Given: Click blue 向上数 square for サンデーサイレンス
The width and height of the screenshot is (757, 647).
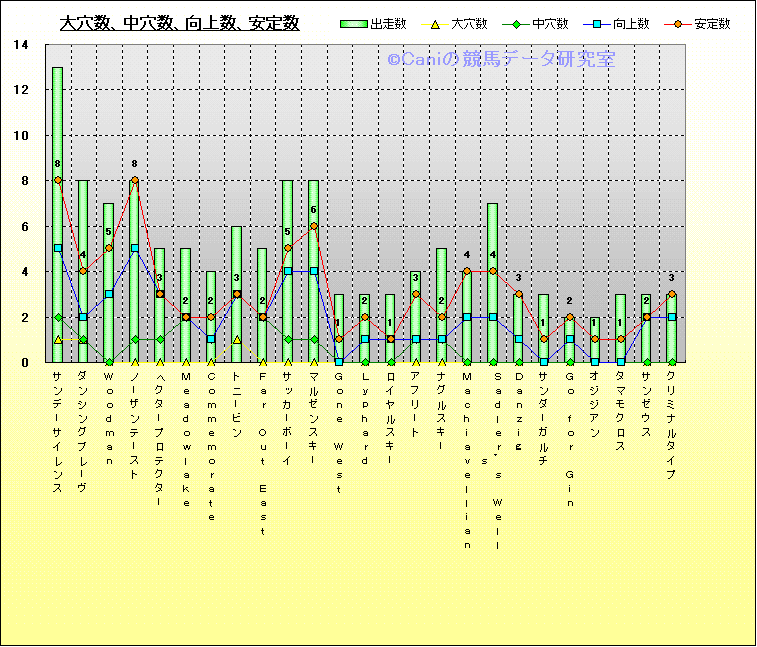Looking at the screenshot, I should pyautogui.click(x=58, y=248).
